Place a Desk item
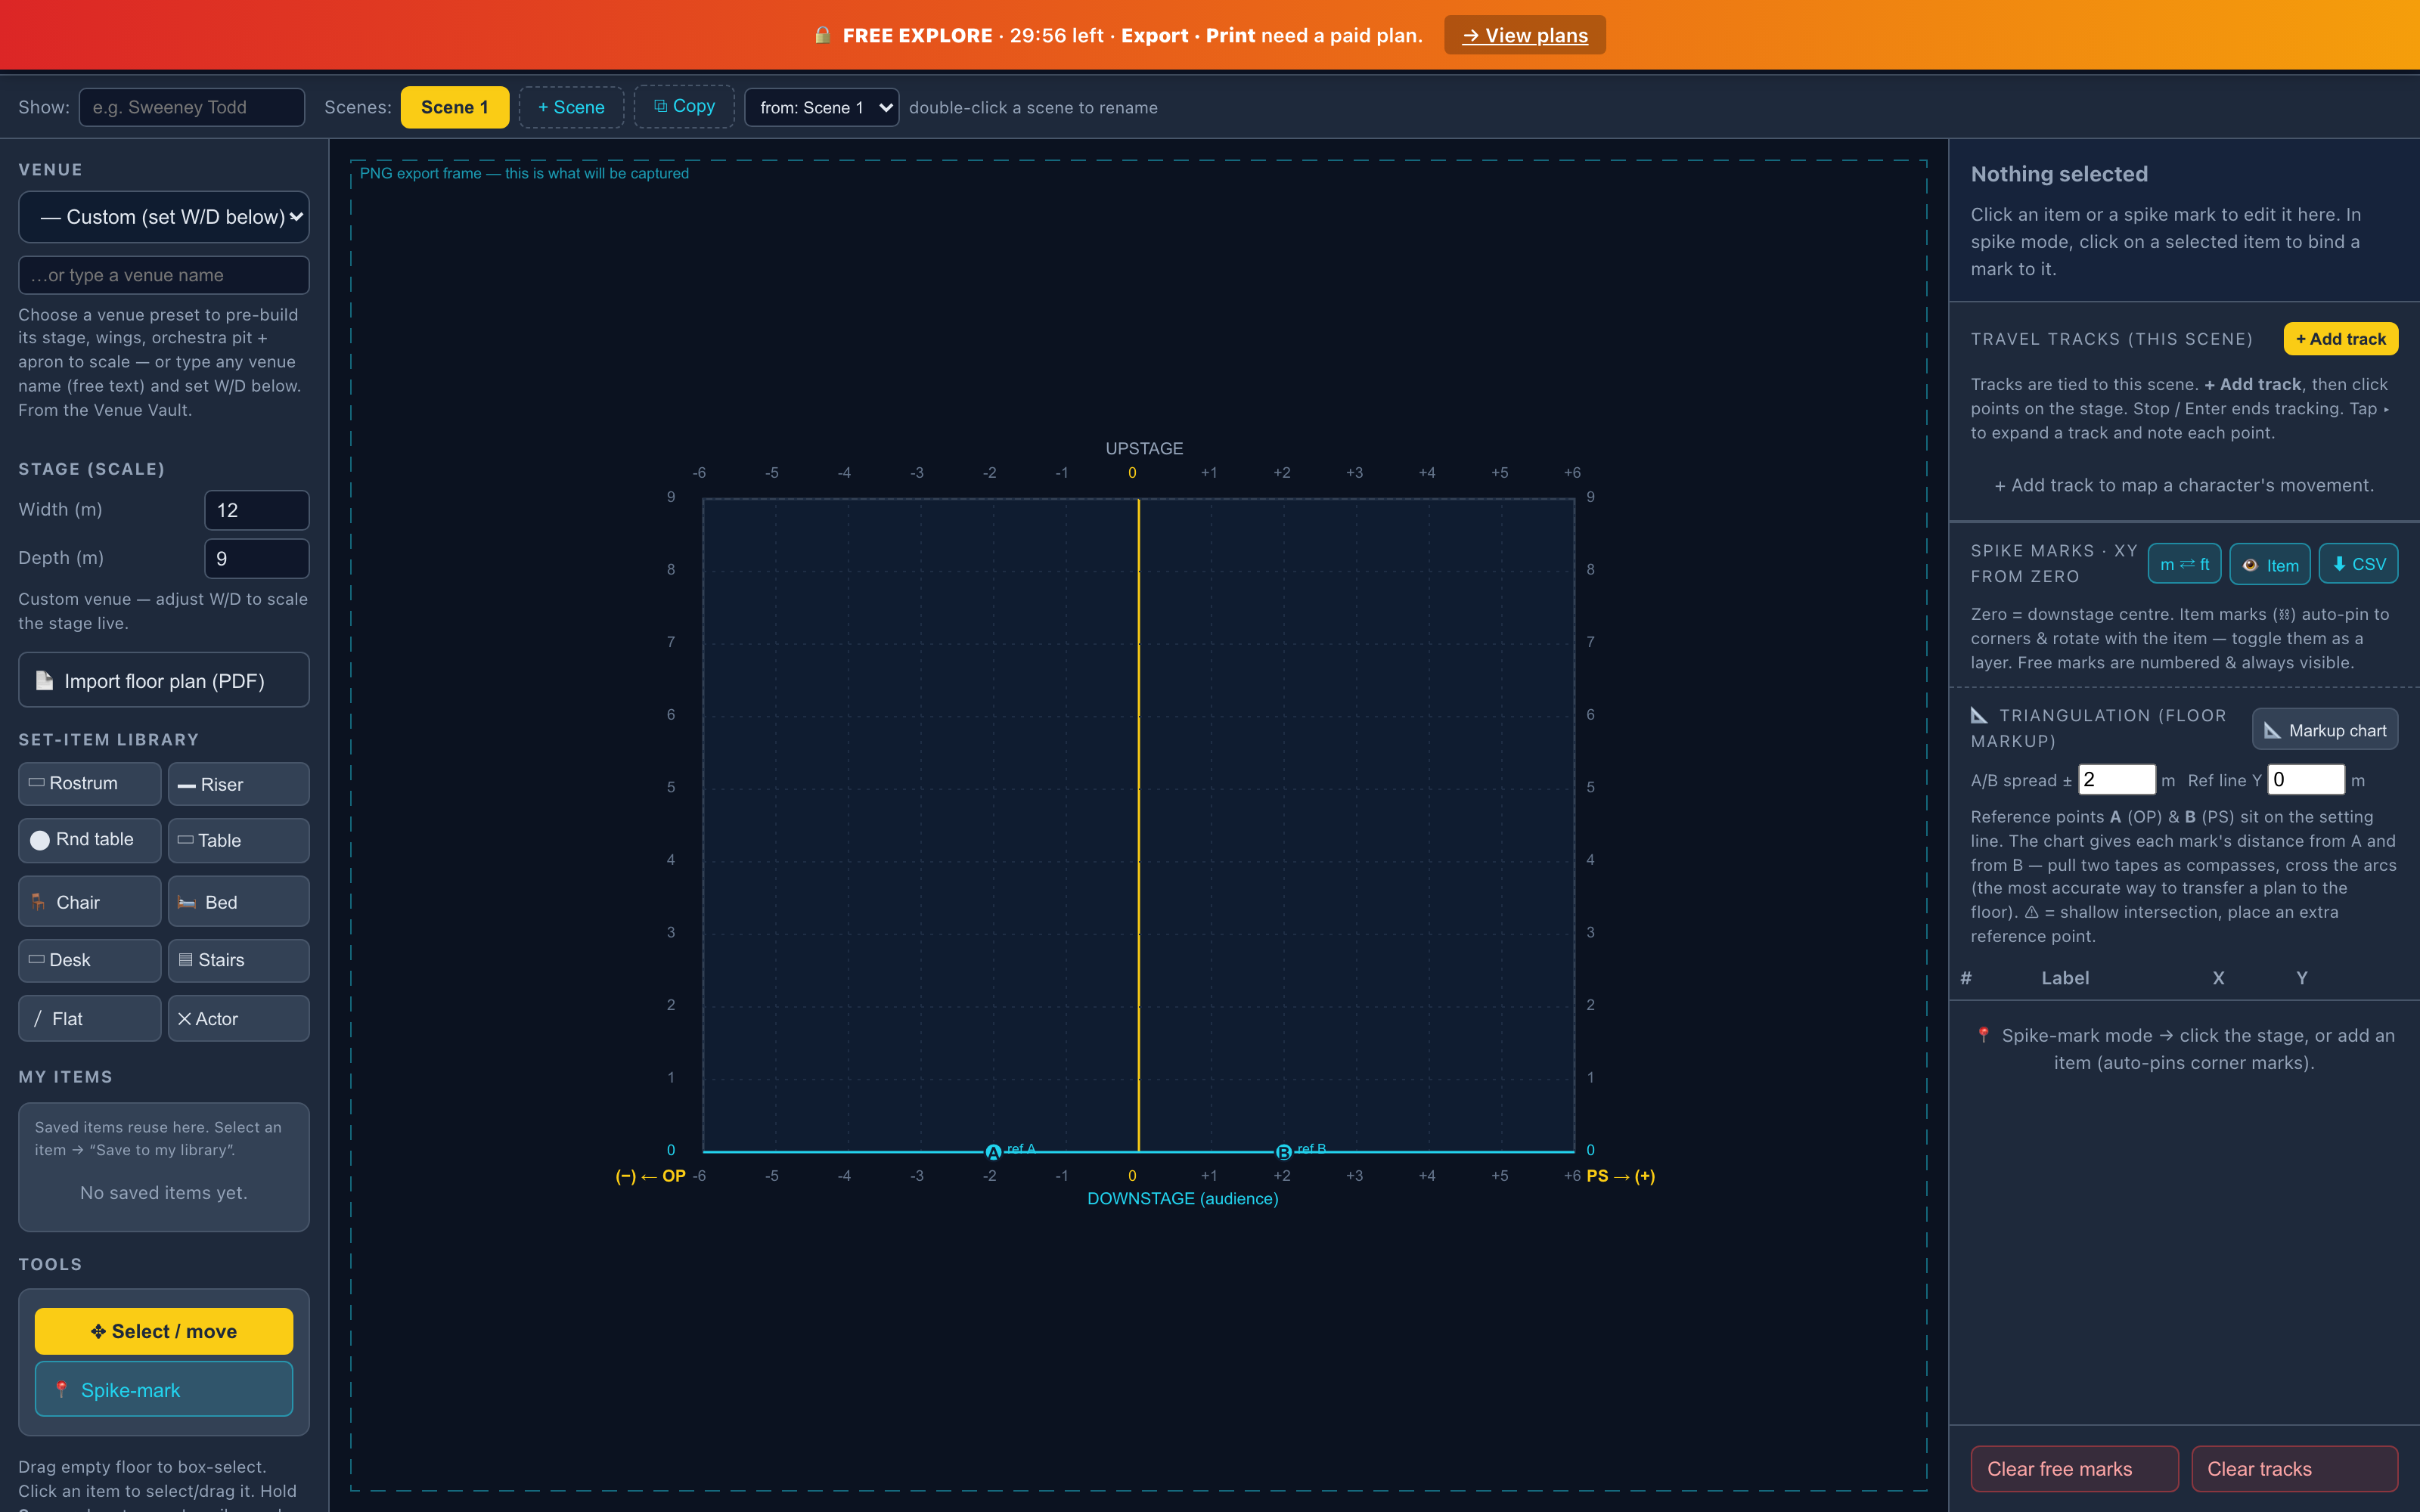Image resolution: width=2420 pixels, height=1512 pixels. 89,960
